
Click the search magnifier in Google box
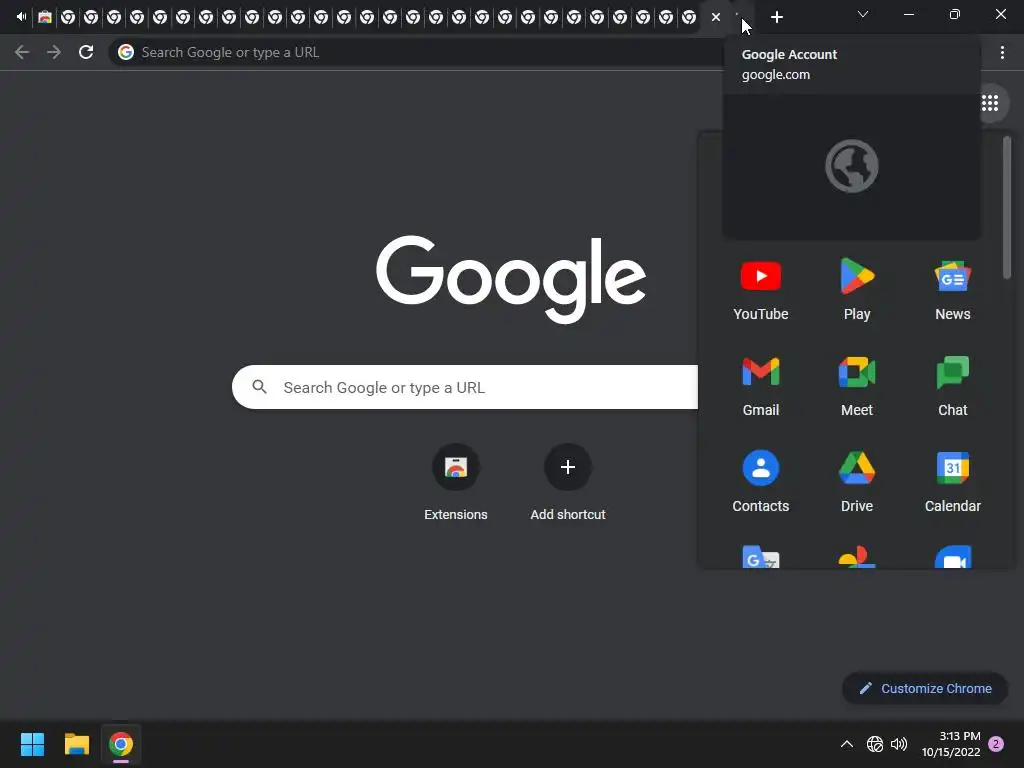click(x=259, y=387)
